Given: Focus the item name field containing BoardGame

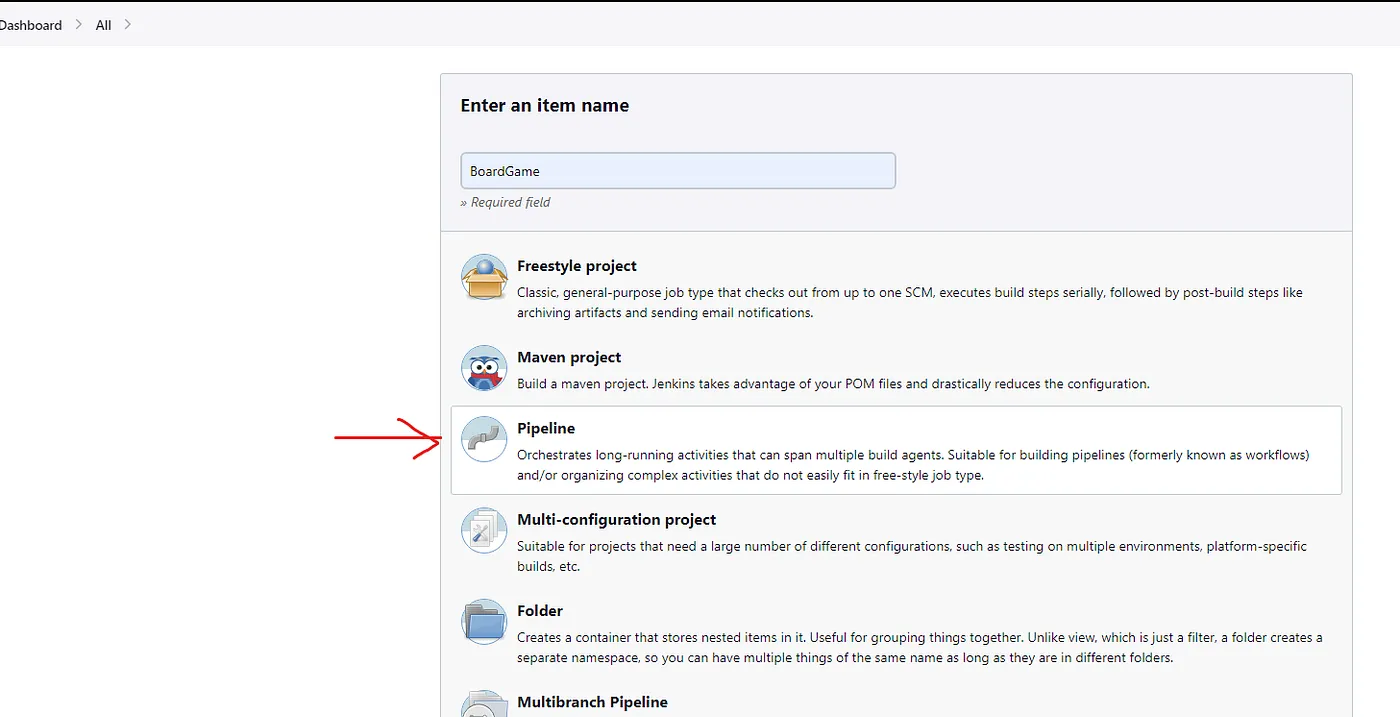Looking at the screenshot, I should (x=678, y=171).
